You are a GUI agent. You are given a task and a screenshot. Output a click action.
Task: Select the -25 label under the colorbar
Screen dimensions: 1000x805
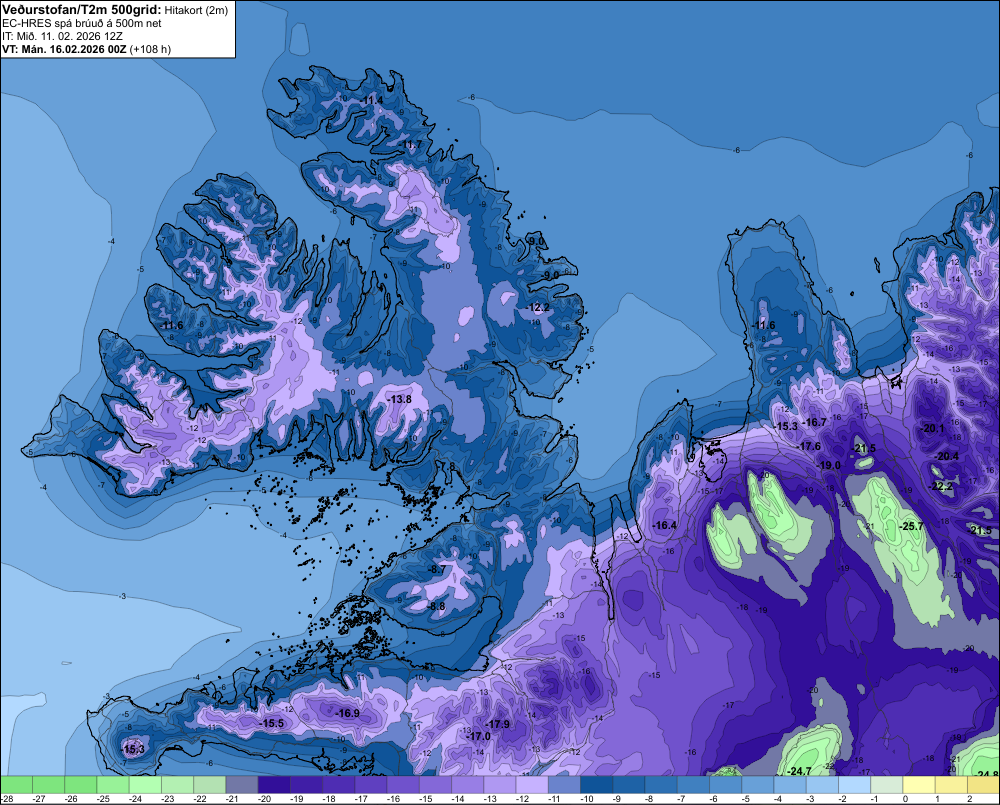(x=103, y=799)
